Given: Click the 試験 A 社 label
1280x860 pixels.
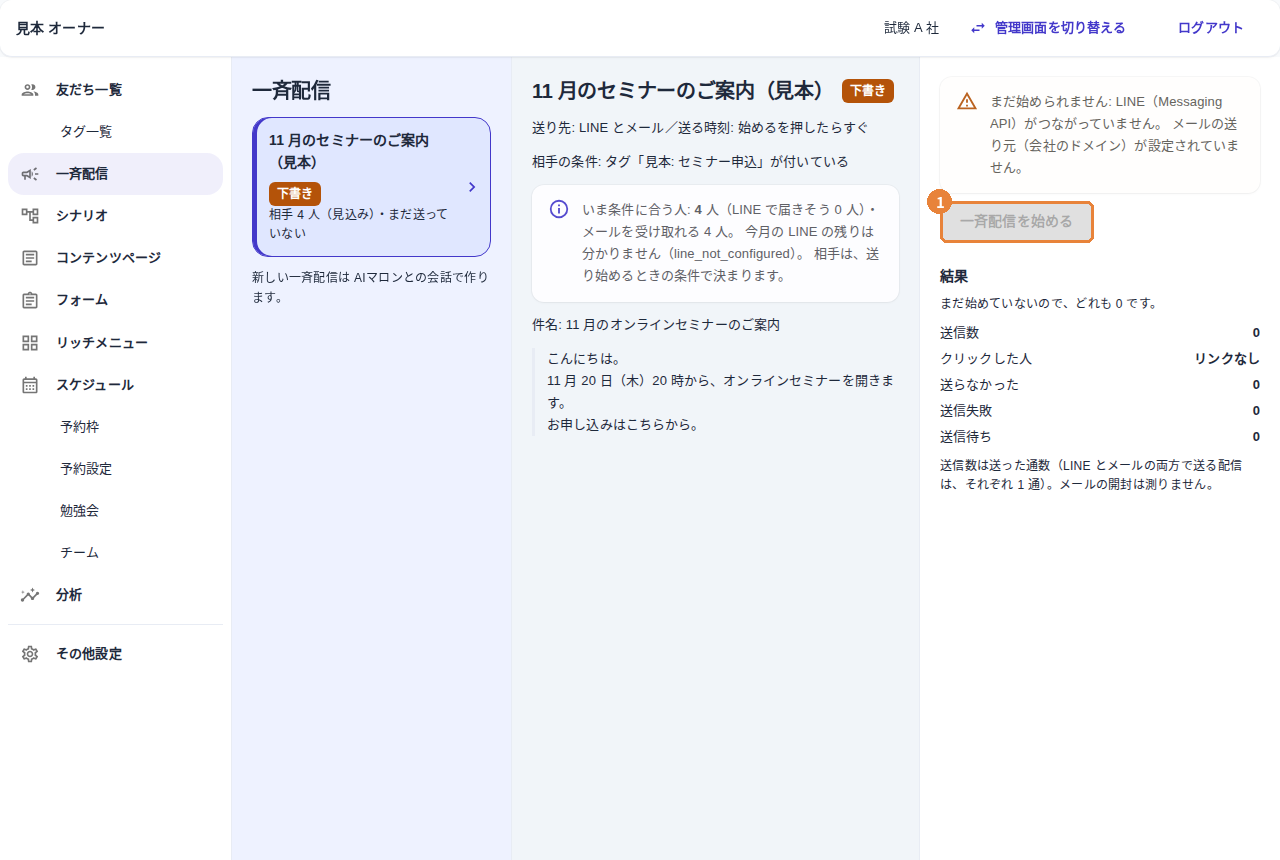Looking at the screenshot, I should click(912, 28).
